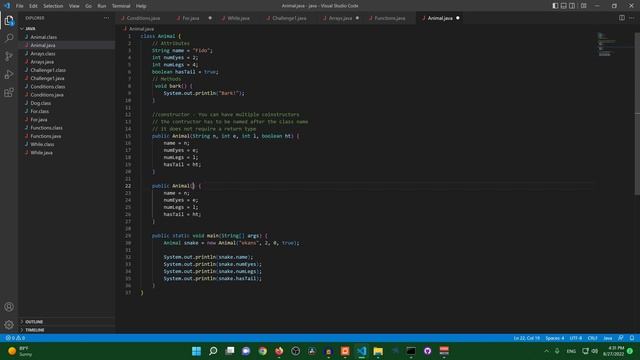
Task: Customize layout icon in title bar
Action: (x=584, y=6)
